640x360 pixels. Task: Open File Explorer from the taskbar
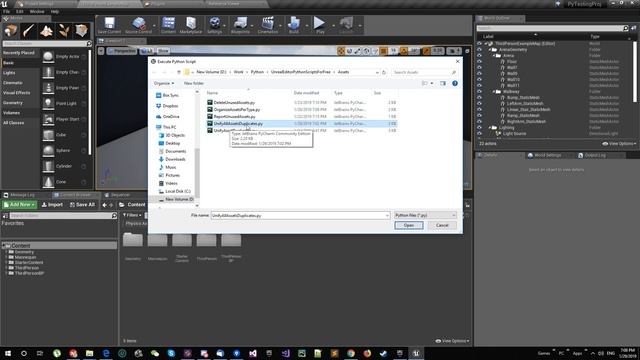(89, 353)
